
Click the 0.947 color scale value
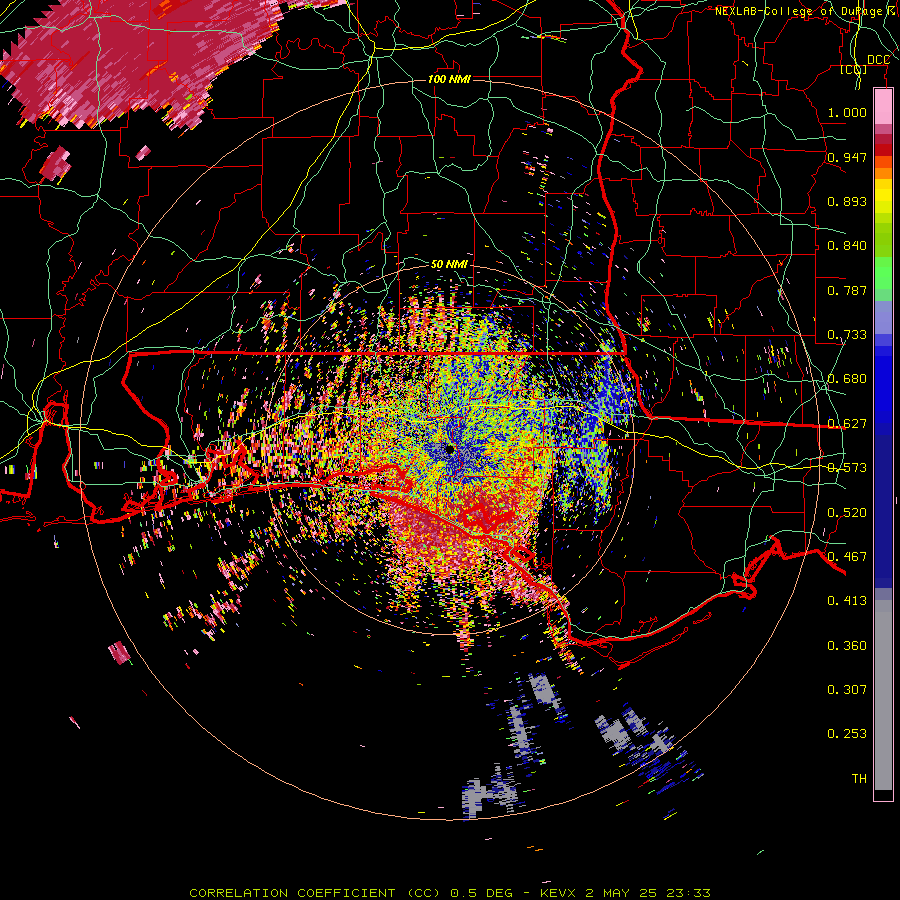pos(847,157)
